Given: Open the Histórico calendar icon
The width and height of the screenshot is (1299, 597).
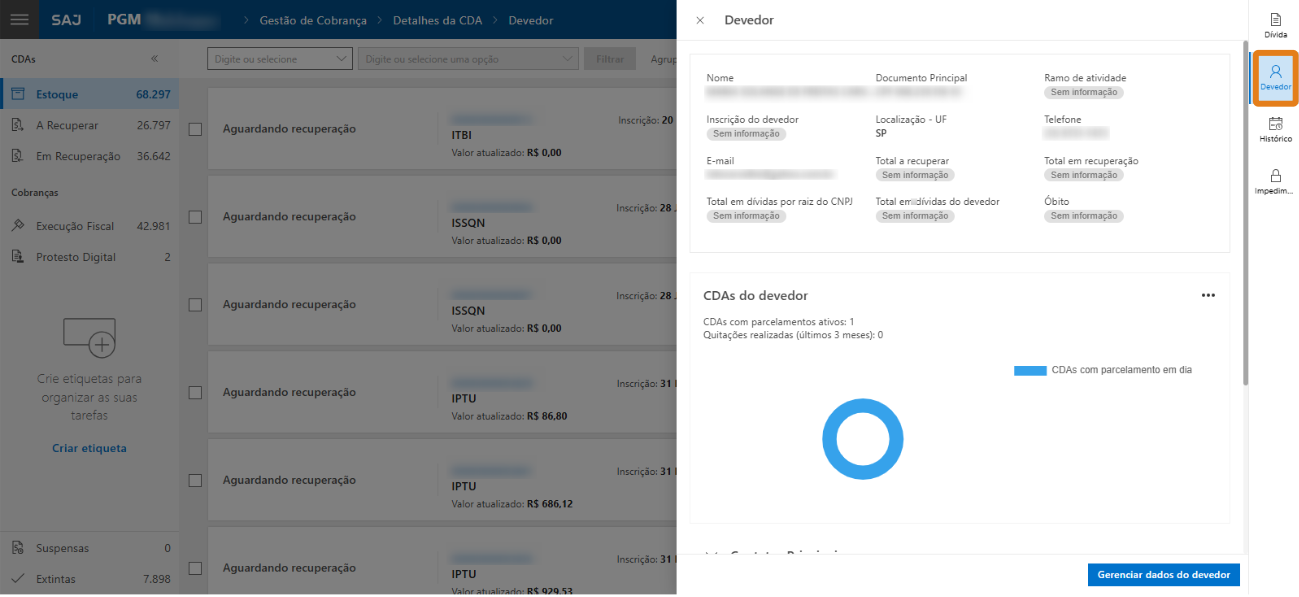Looking at the screenshot, I should pyautogui.click(x=1275, y=129).
